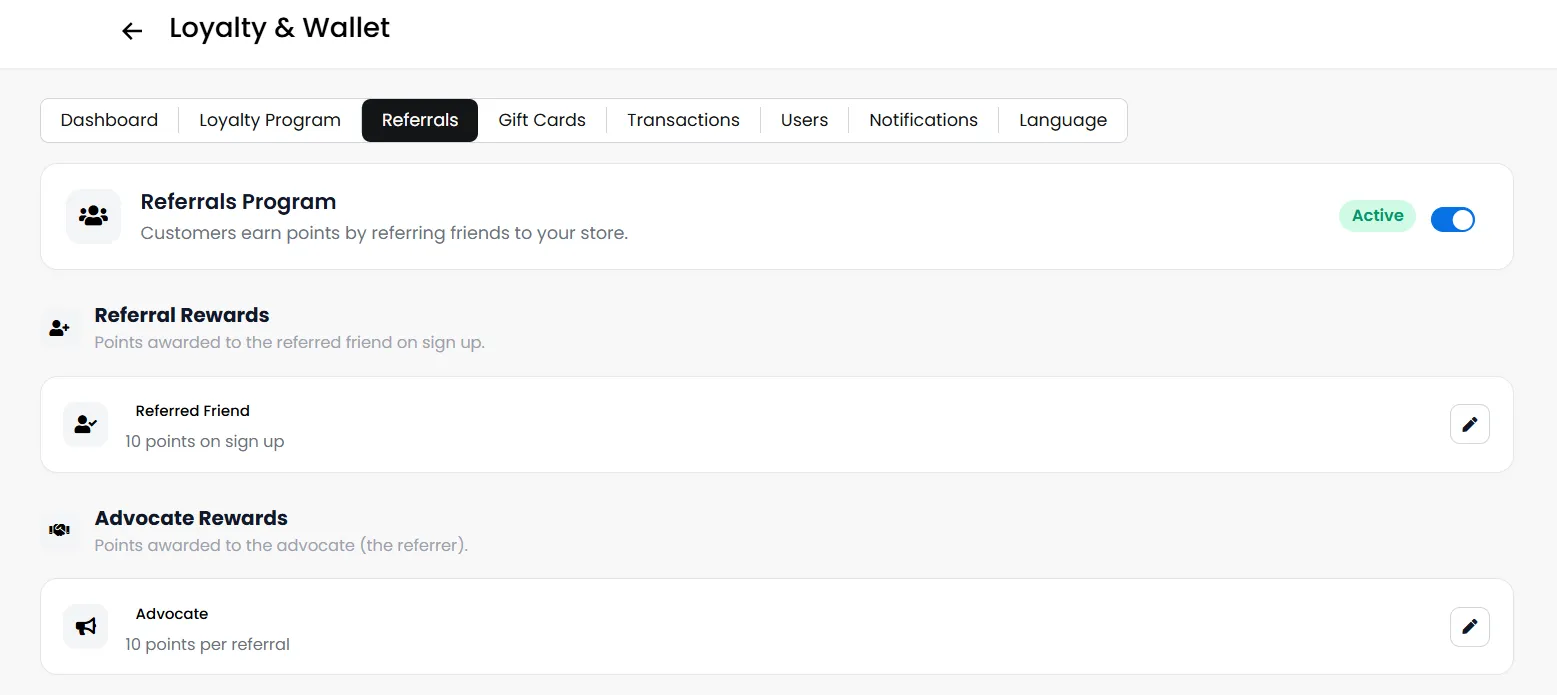
Task: Click the Referrals Program group icon
Action: [x=93, y=216]
